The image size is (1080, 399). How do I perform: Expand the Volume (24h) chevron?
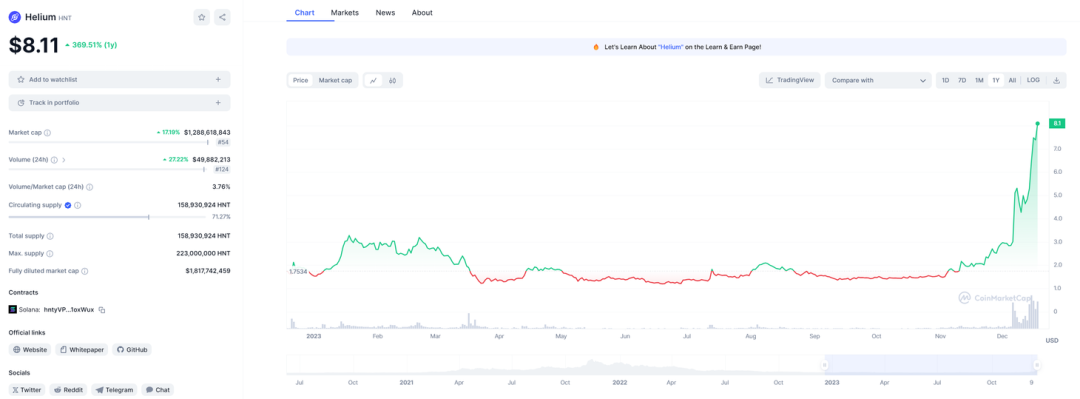[64, 160]
